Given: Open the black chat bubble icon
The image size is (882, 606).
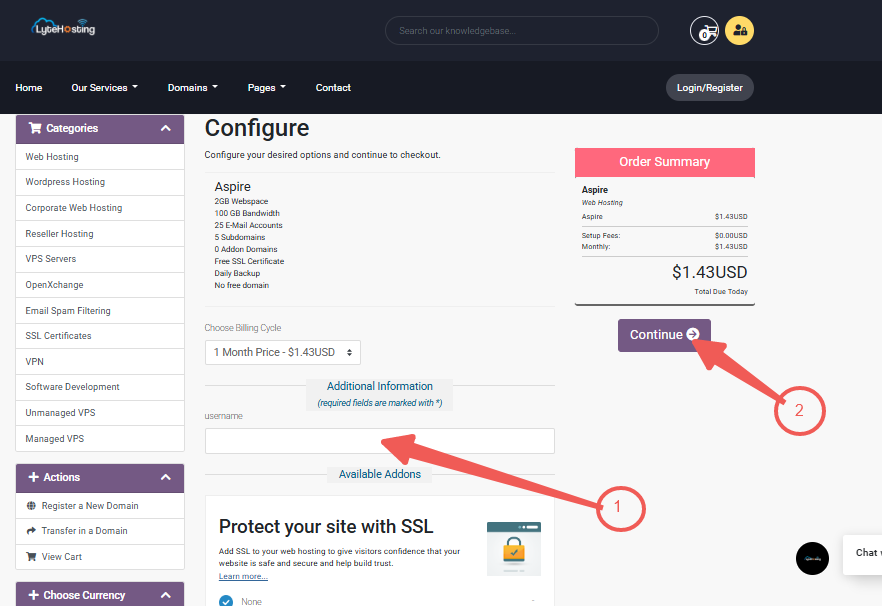Looking at the screenshot, I should tap(812, 558).
